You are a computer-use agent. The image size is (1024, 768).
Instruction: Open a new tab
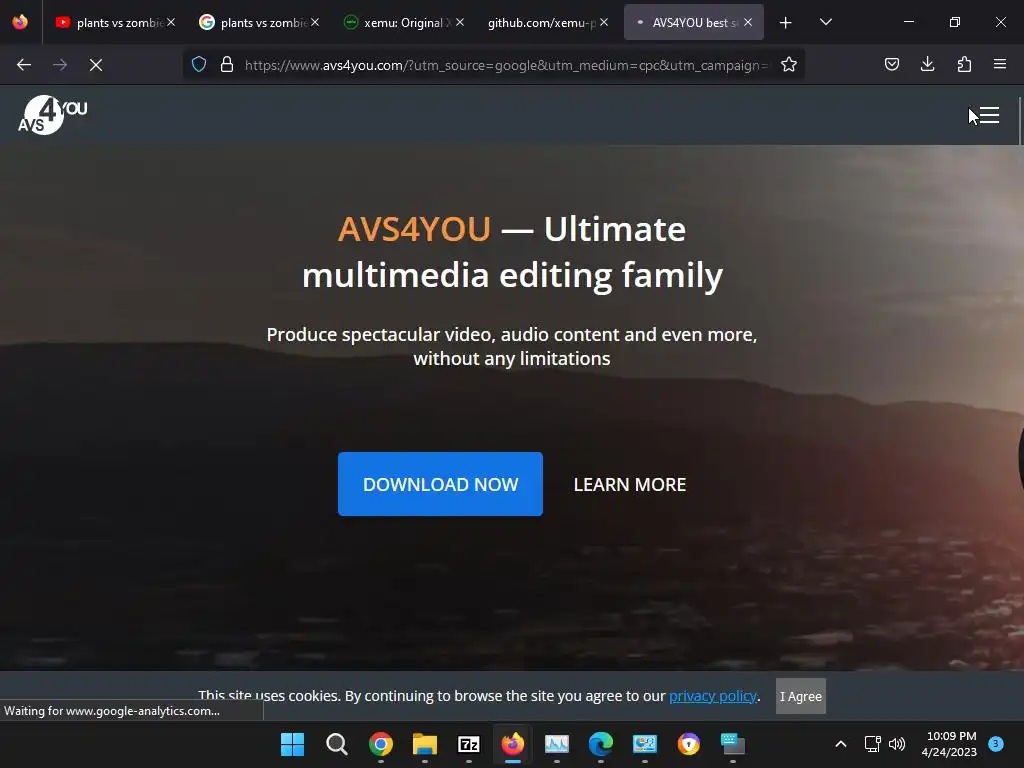[786, 23]
